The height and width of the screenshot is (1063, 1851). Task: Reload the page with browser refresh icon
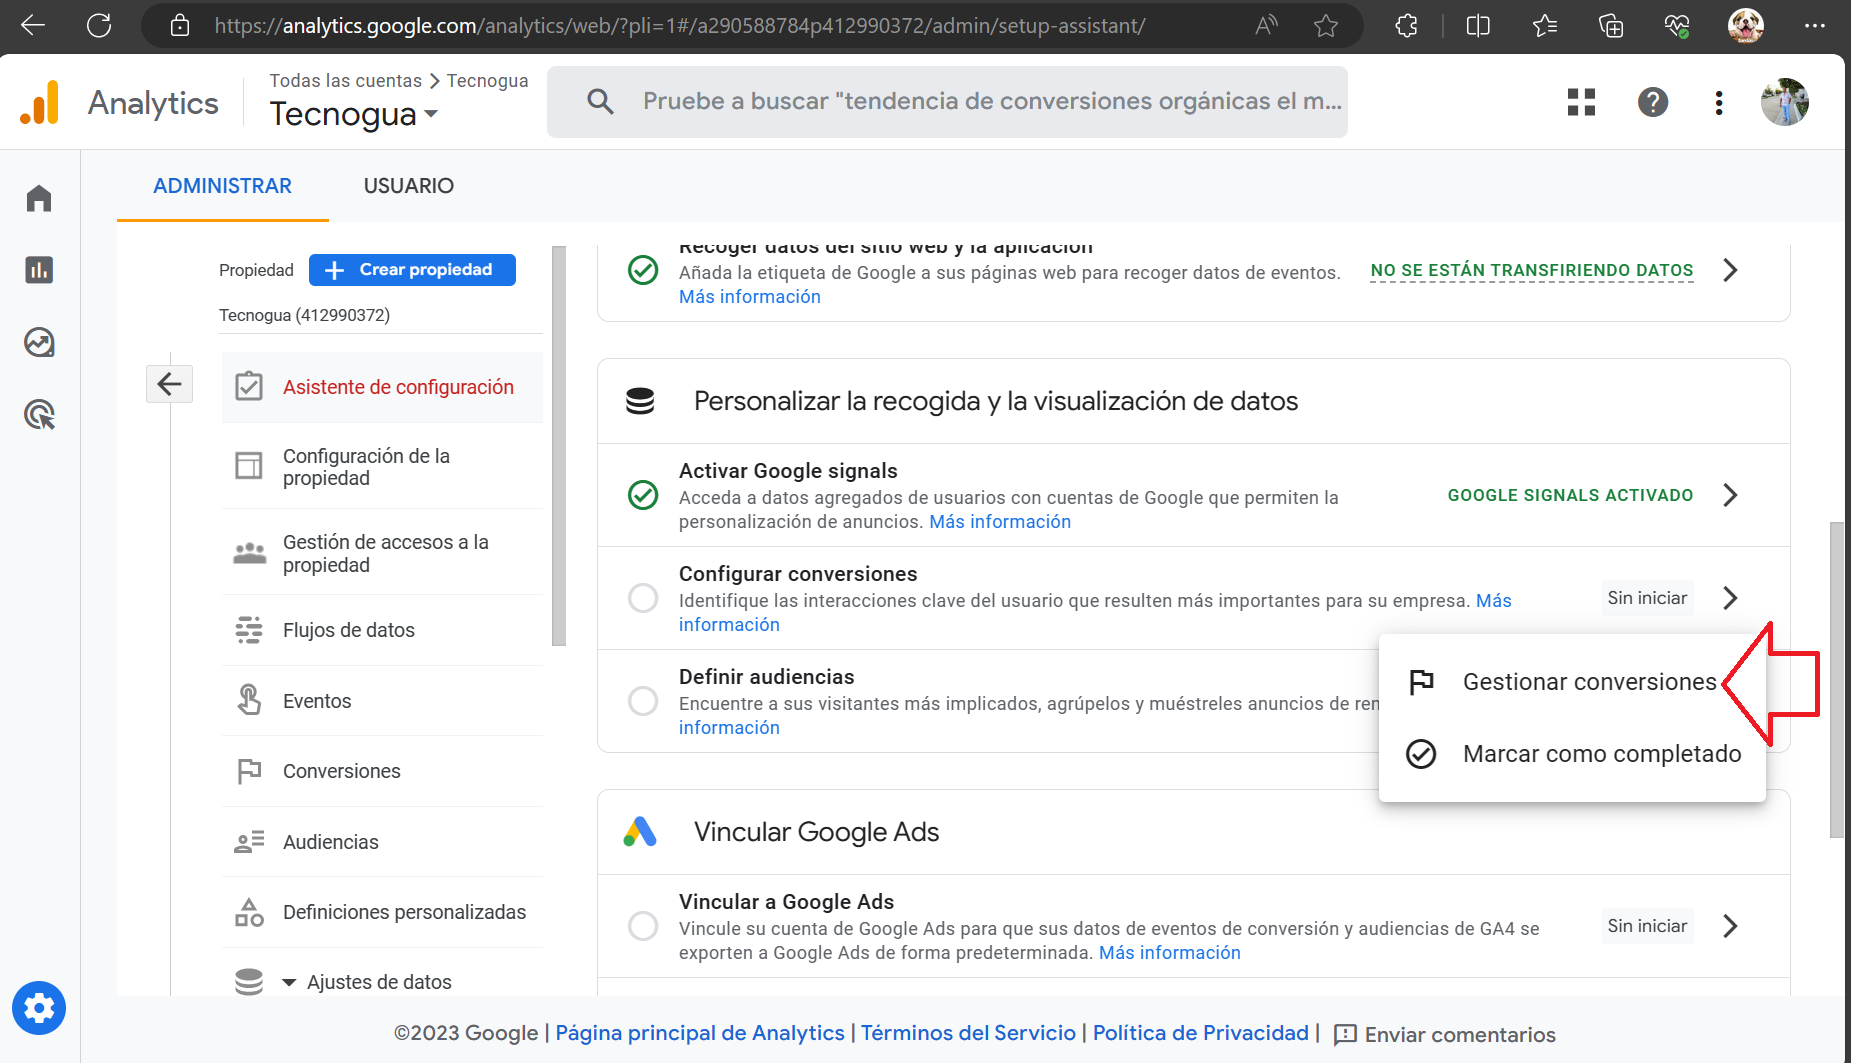(x=99, y=26)
